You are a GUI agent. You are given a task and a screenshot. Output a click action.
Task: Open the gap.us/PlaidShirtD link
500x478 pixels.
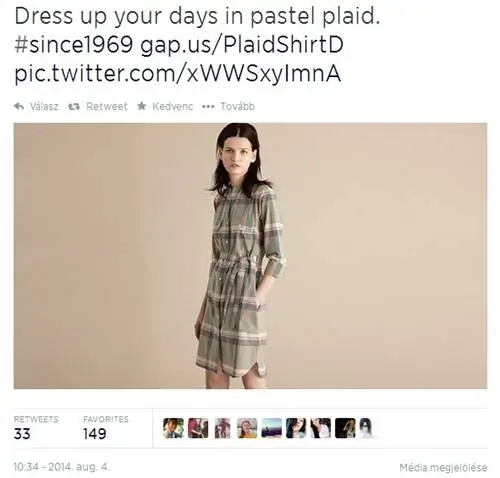point(242,46)
